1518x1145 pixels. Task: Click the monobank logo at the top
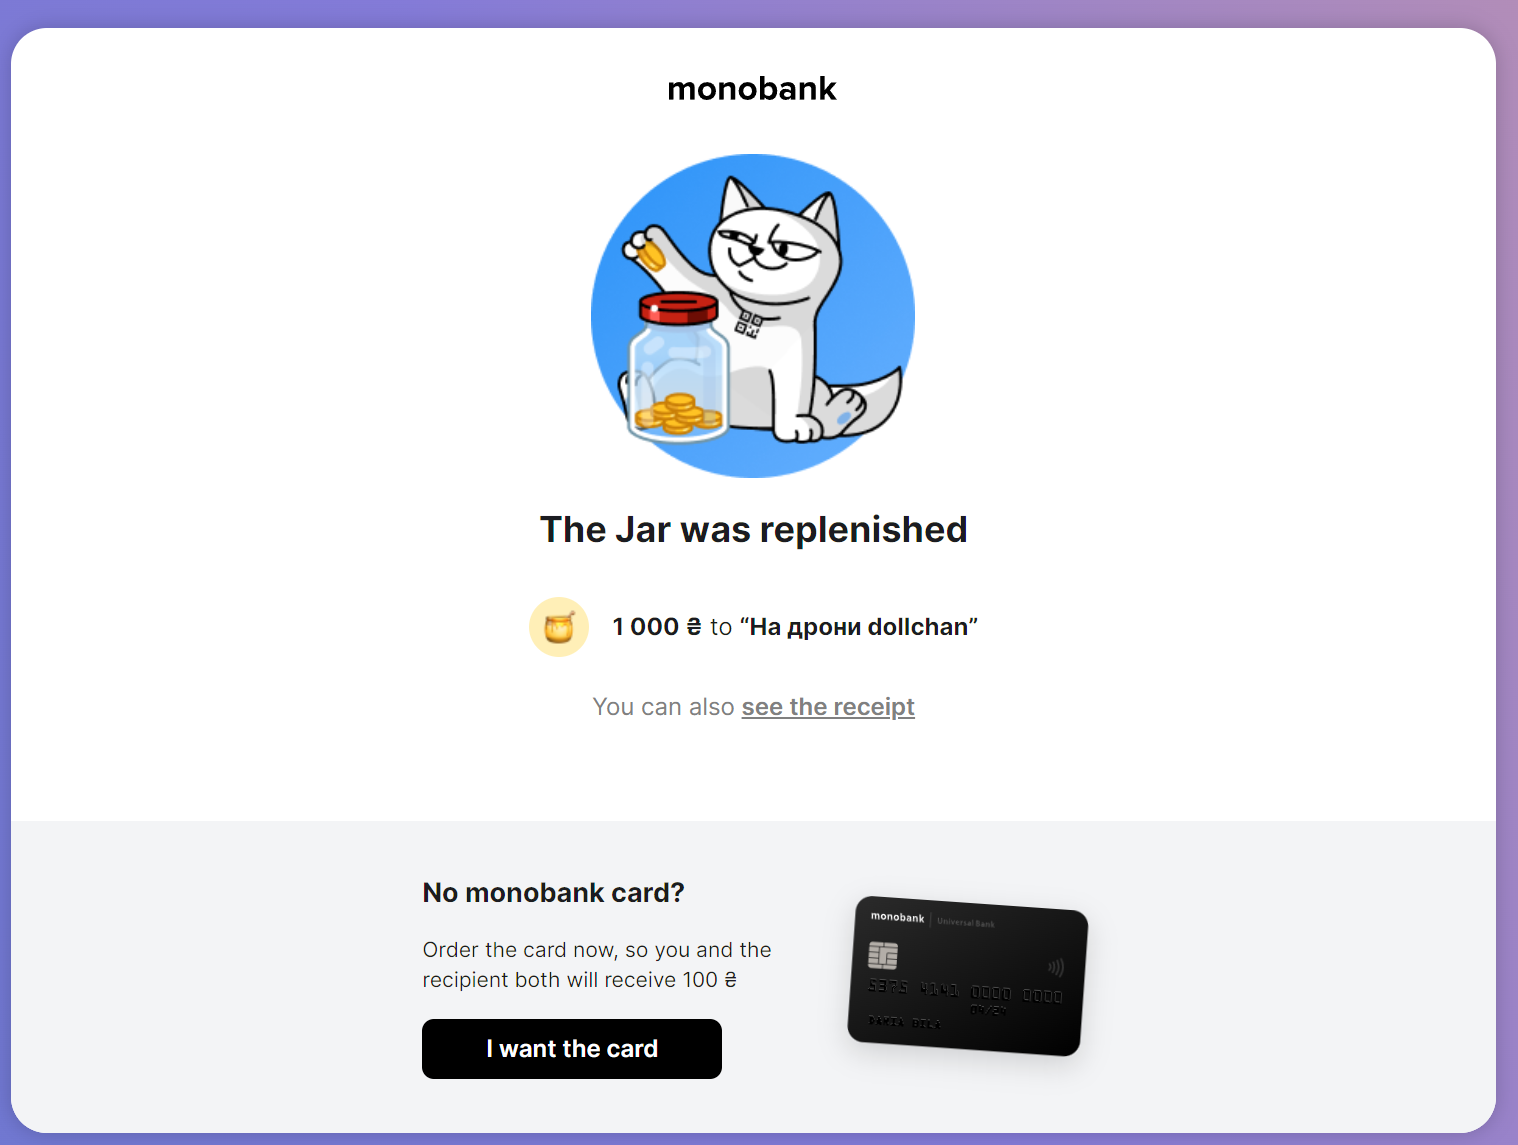752,89
